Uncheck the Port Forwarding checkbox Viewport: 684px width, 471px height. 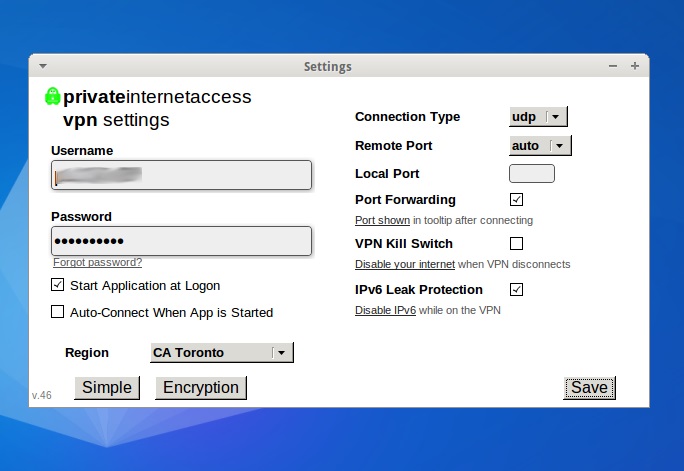click(516, 200)
